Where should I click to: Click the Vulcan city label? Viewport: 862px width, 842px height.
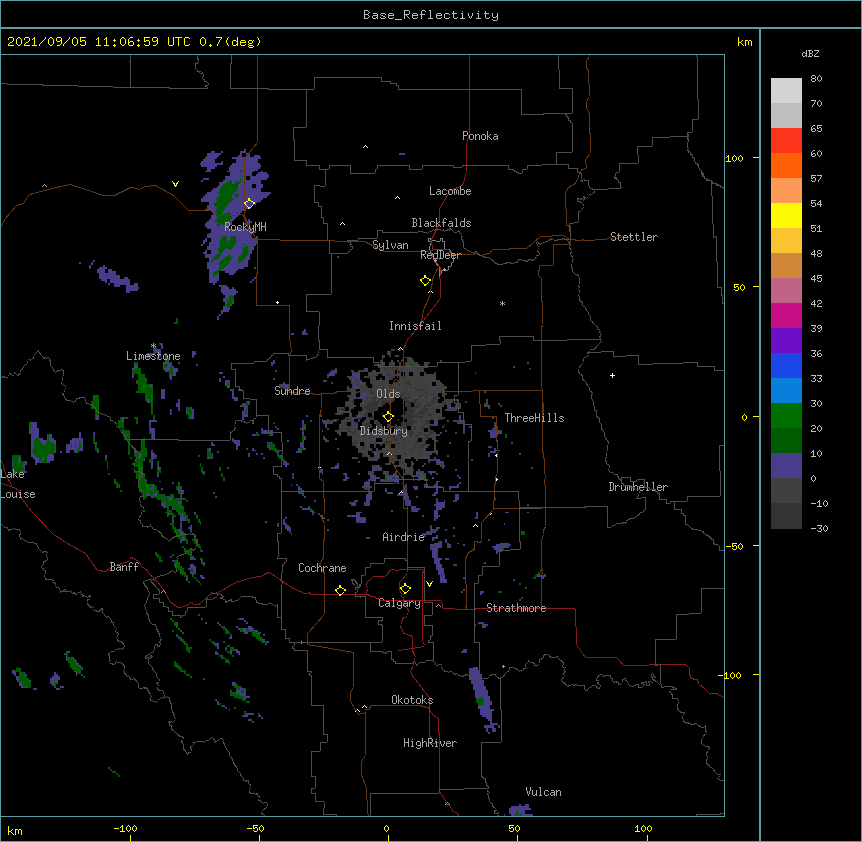(x=543, y=792)
